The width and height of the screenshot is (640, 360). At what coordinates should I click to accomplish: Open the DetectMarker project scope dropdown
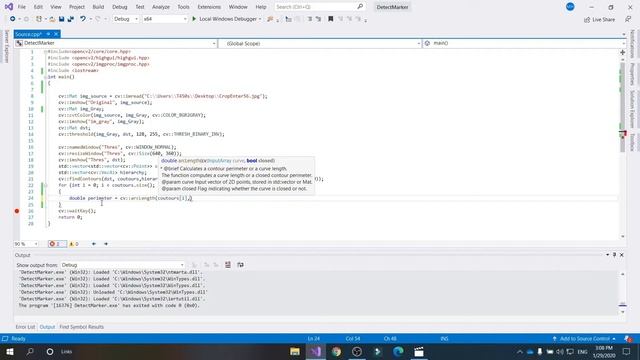pyautogui.click(x=116, y=43)
